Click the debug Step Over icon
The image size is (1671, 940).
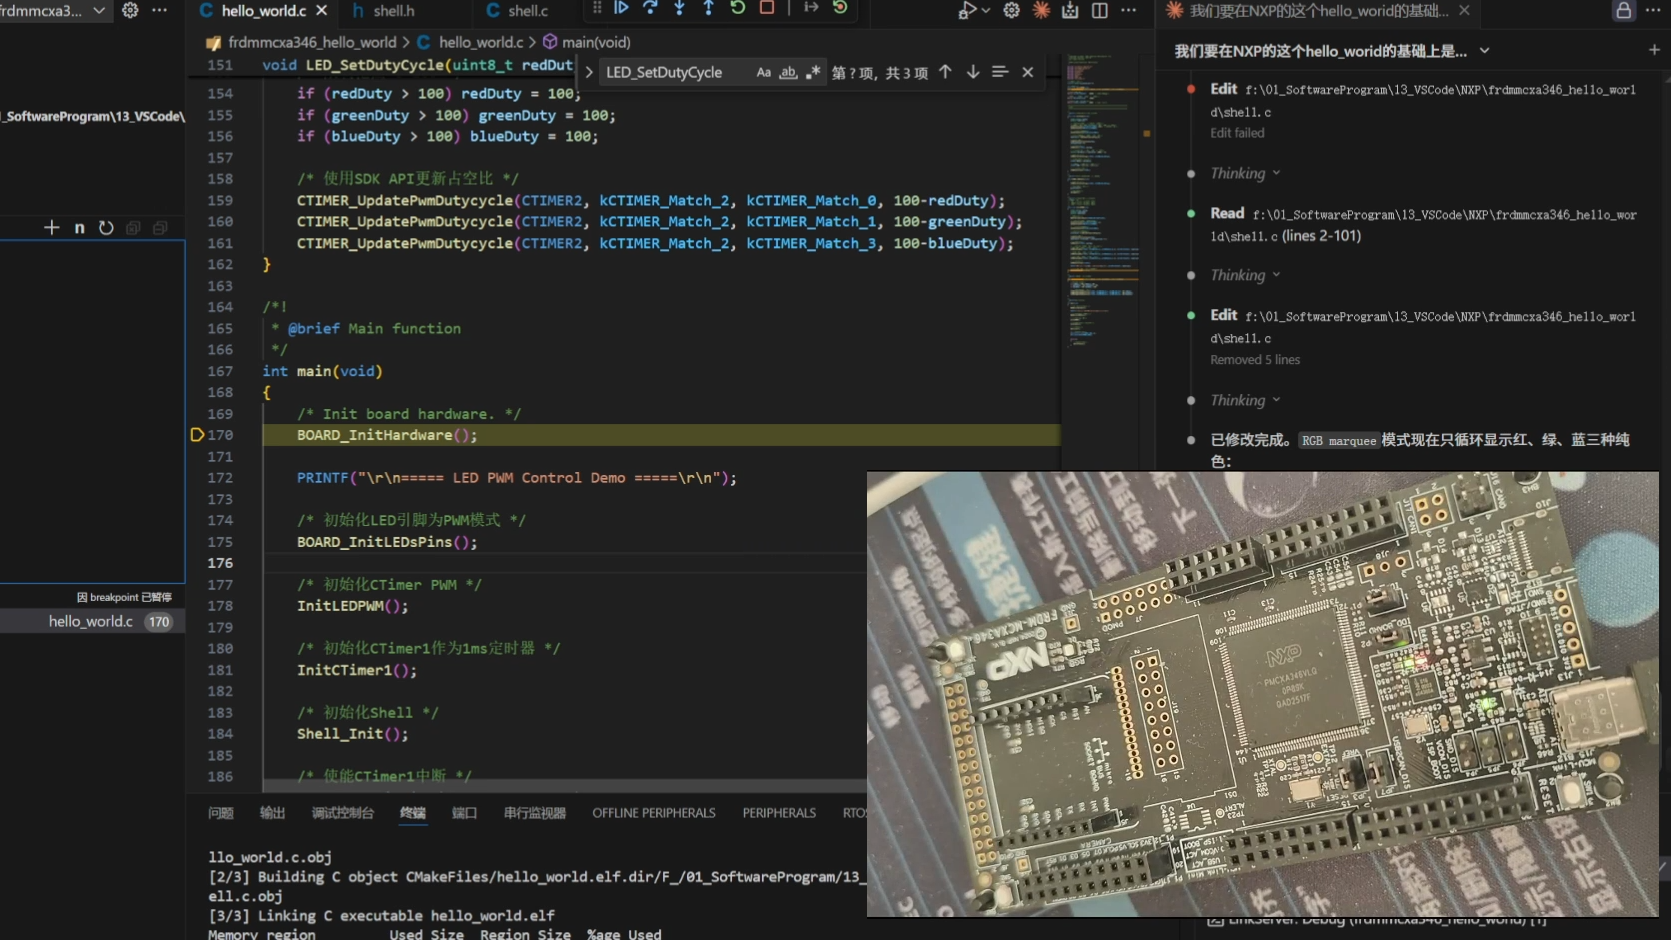tap(650, 8)
